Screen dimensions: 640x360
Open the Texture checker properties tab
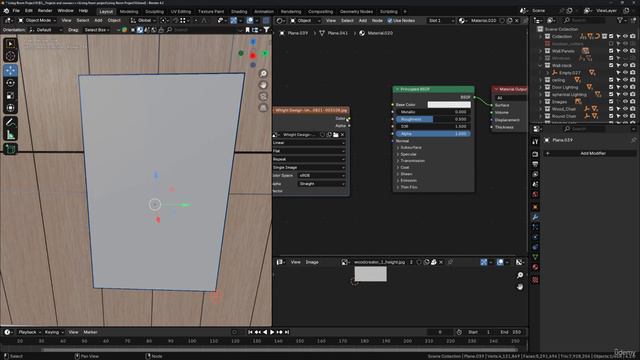click(535, 280)
